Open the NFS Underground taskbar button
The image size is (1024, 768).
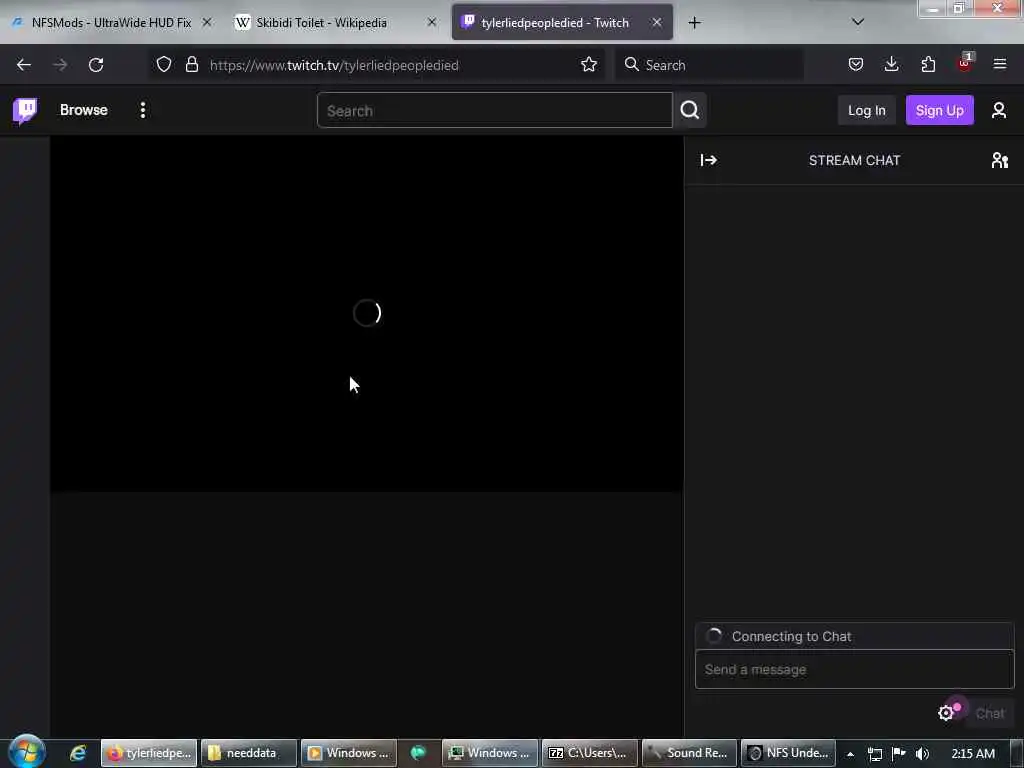[x=789, y=753]
